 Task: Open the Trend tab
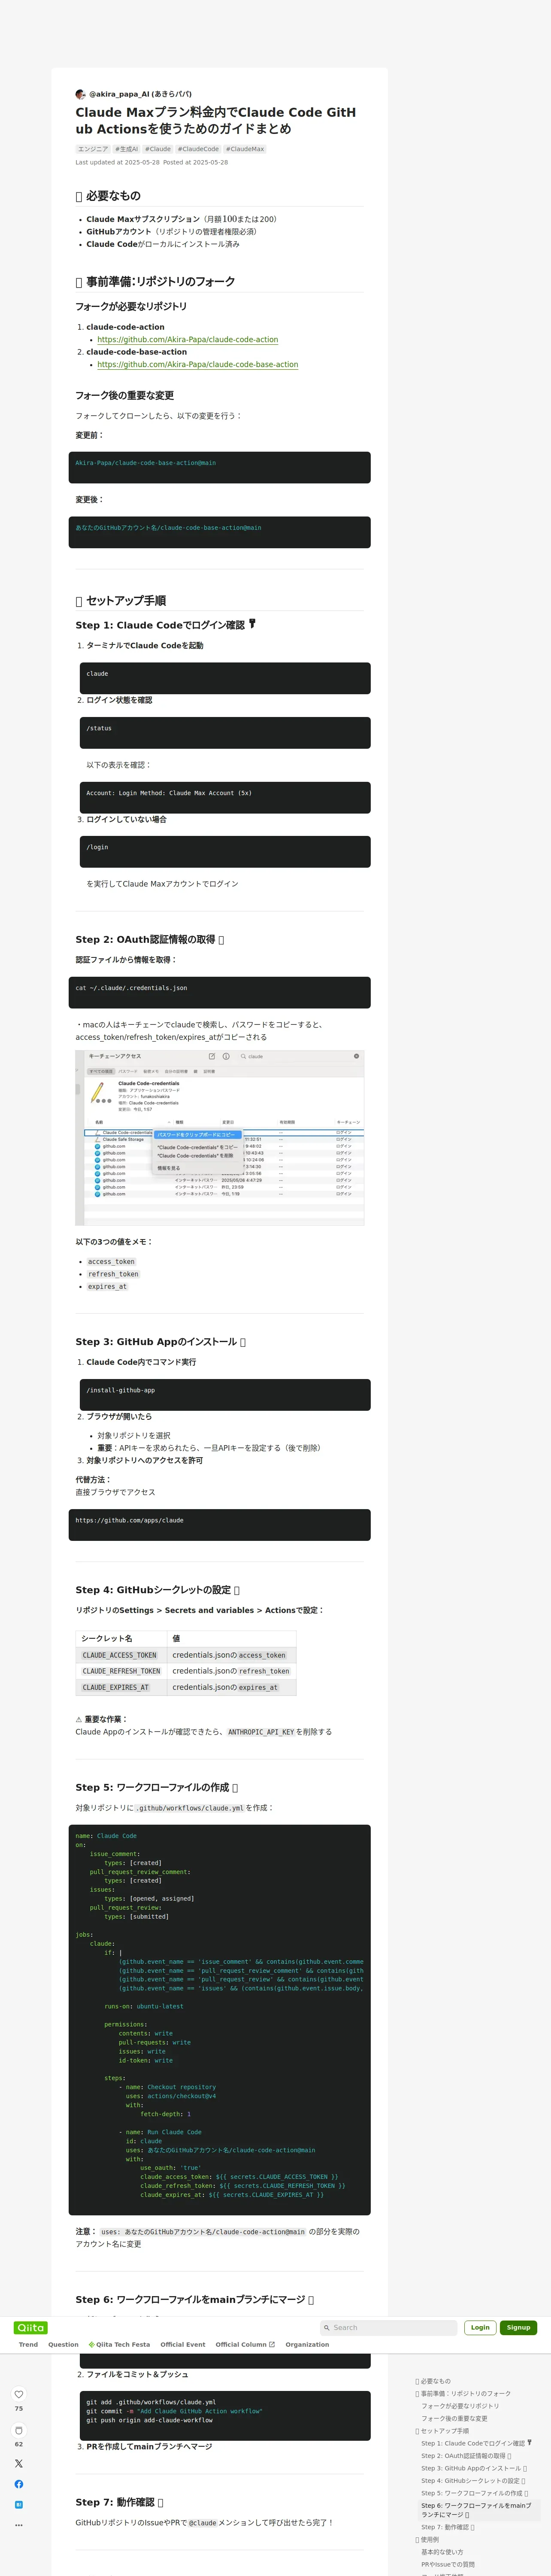(x=28, y=2344)
